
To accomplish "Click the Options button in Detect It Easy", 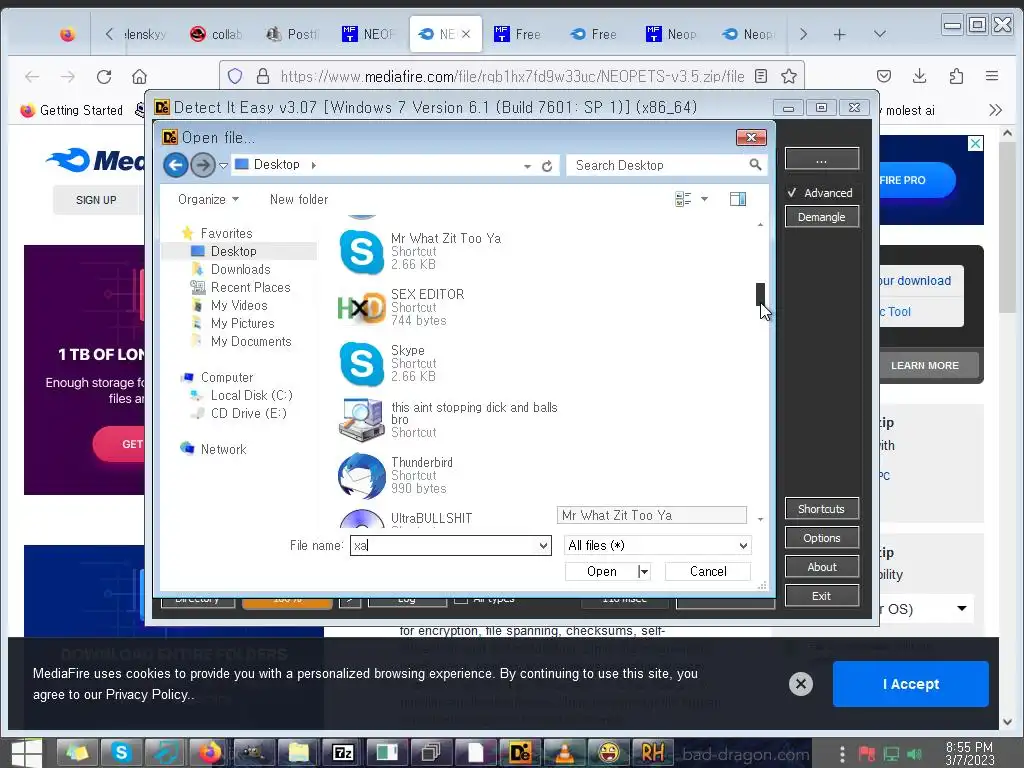I will [822, 537].
